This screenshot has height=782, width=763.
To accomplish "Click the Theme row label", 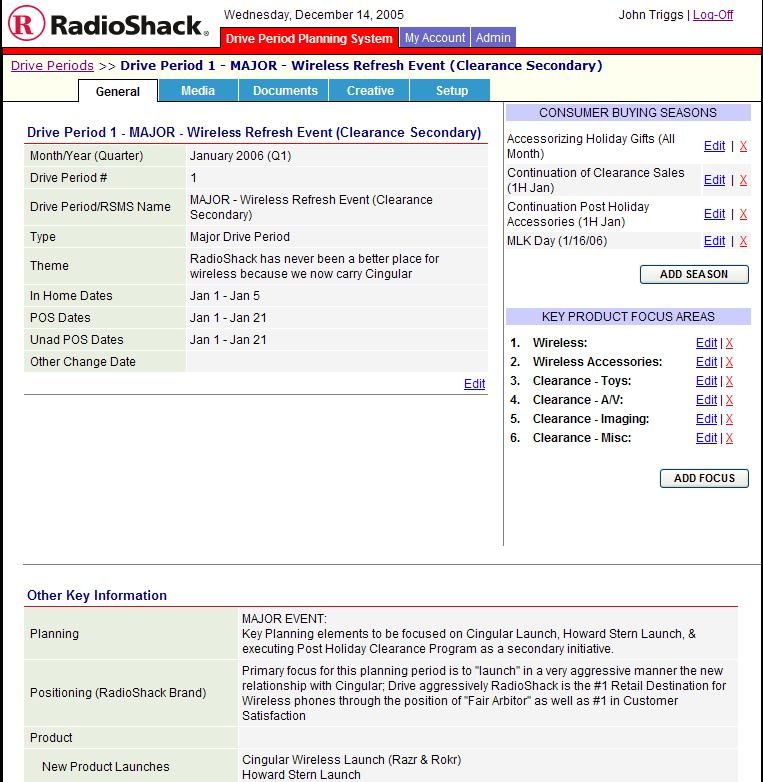I will (x=49, y=265).
